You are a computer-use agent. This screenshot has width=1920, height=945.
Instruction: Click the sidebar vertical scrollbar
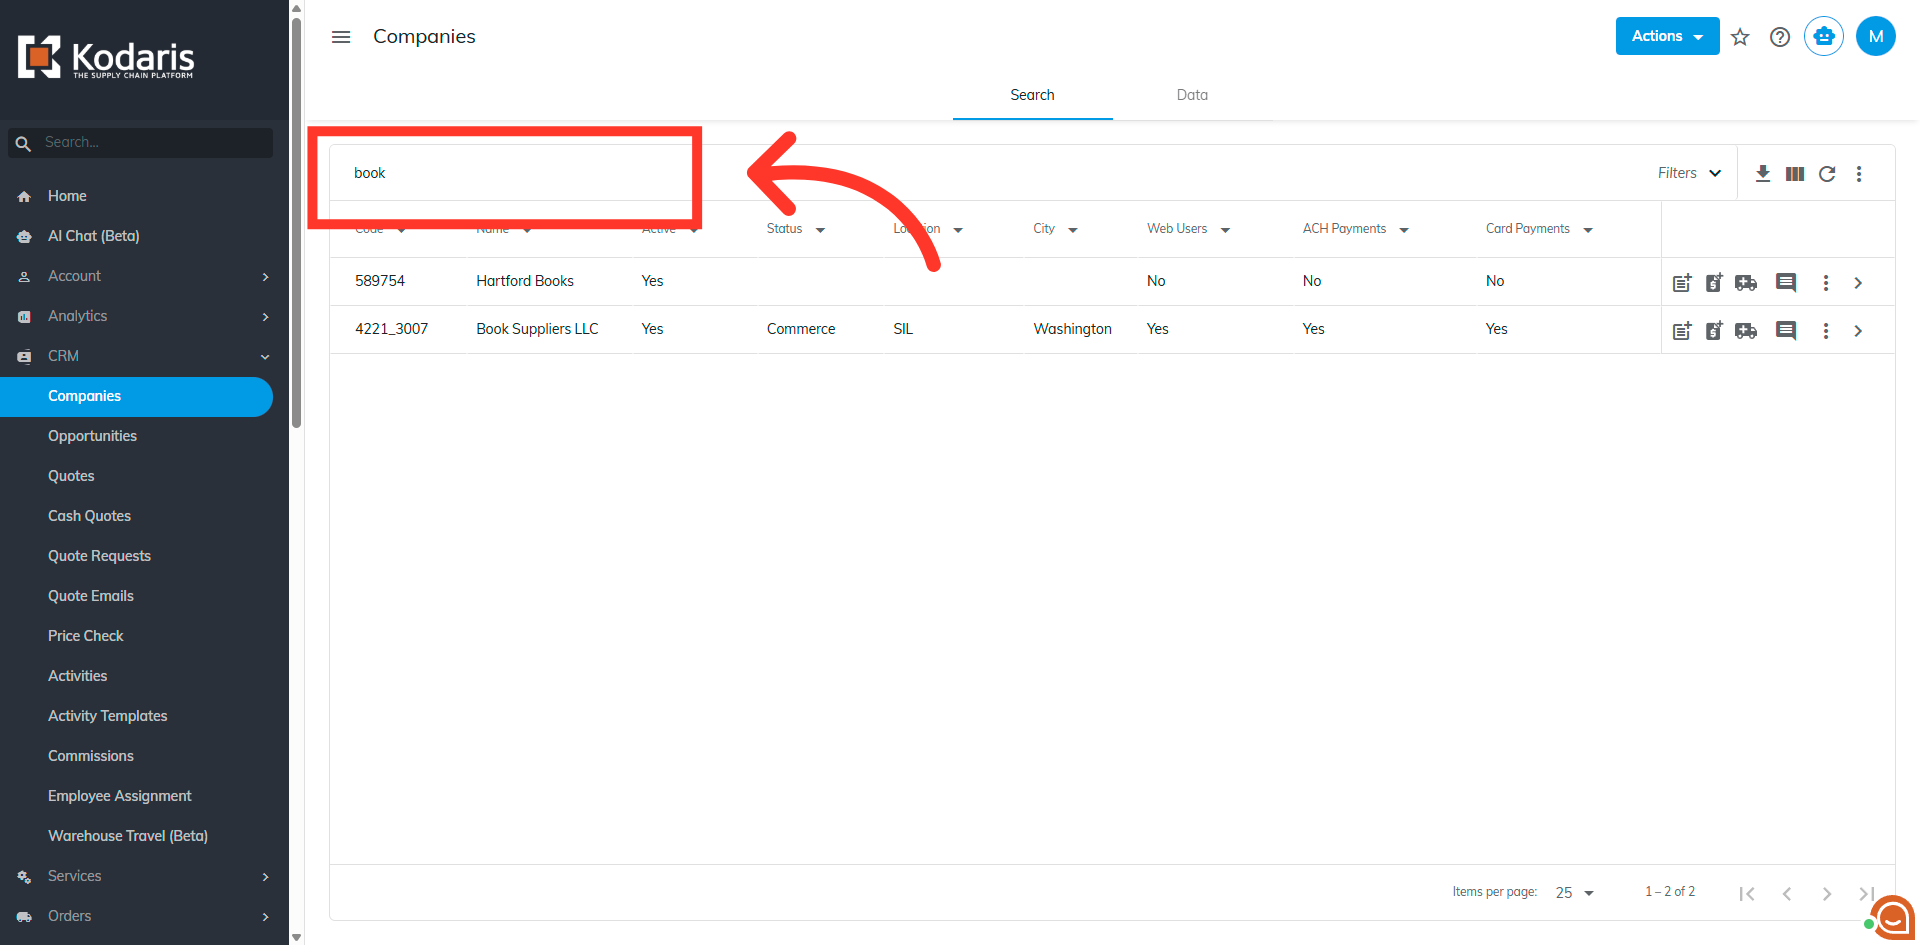(x=296, y=222)
